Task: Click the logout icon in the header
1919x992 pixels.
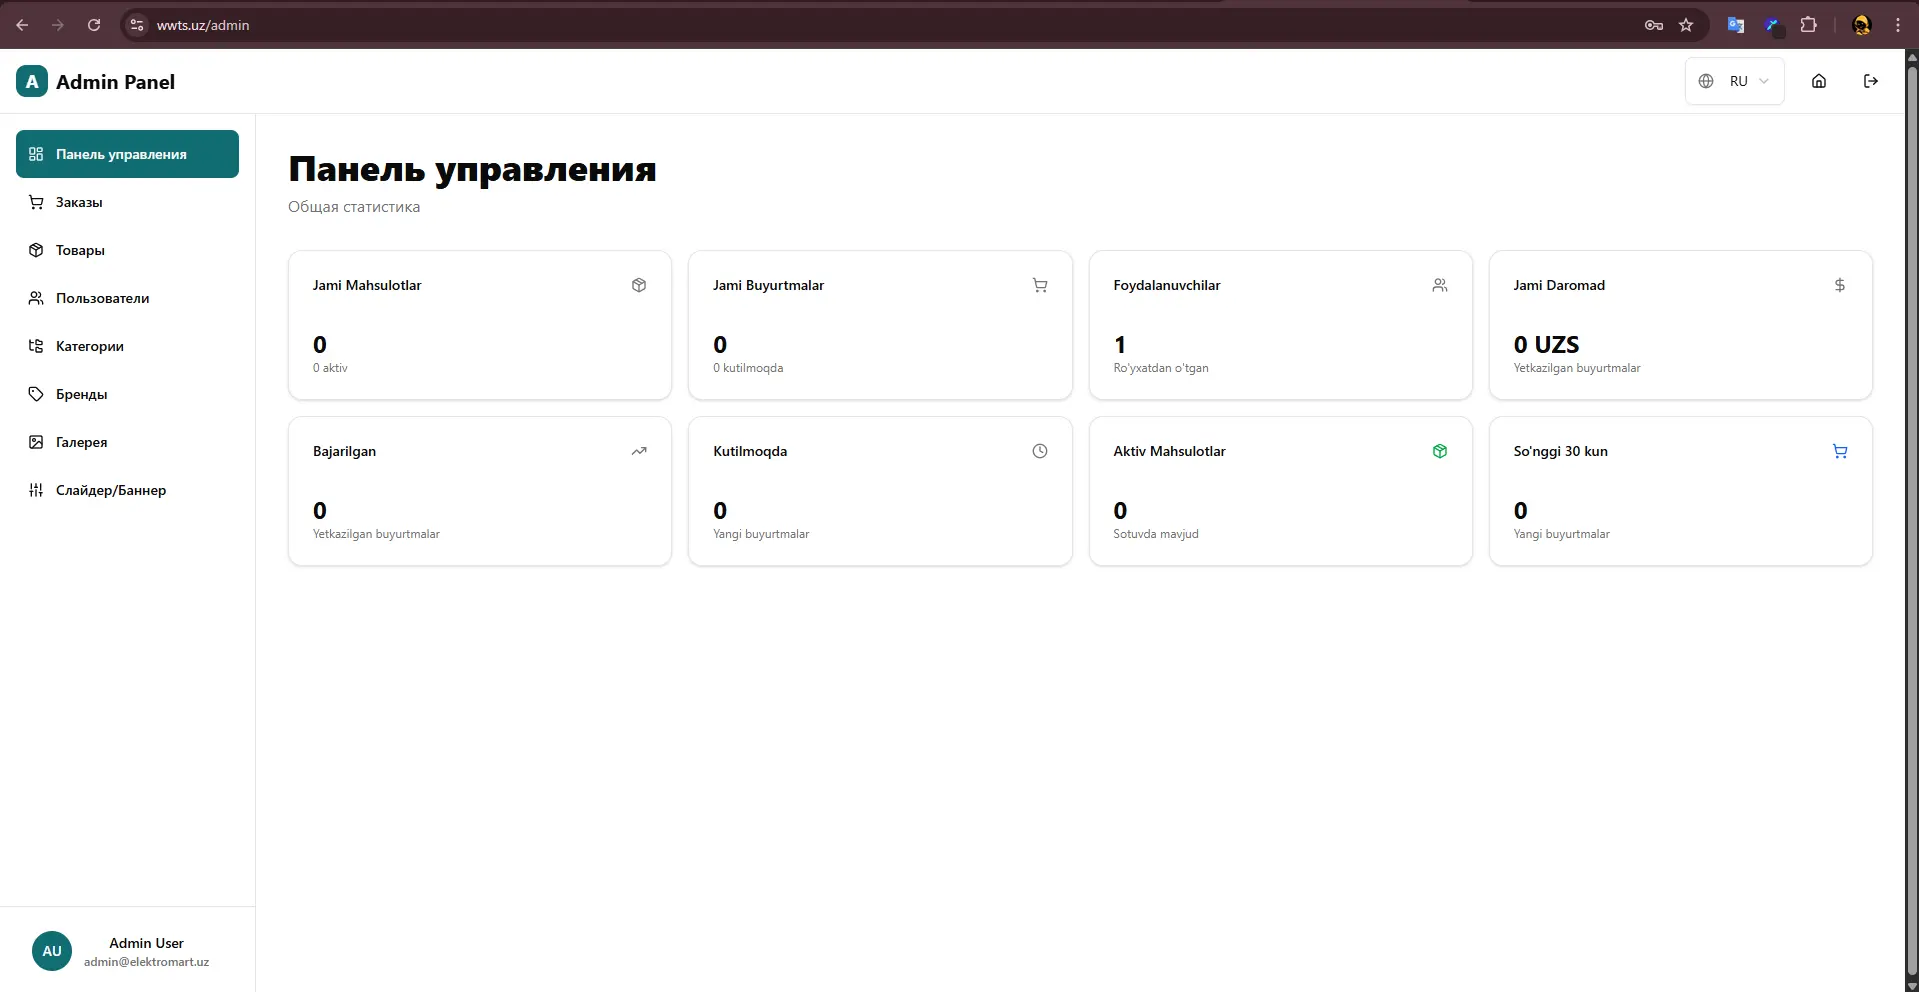Action: click(x=1871, y=81)
